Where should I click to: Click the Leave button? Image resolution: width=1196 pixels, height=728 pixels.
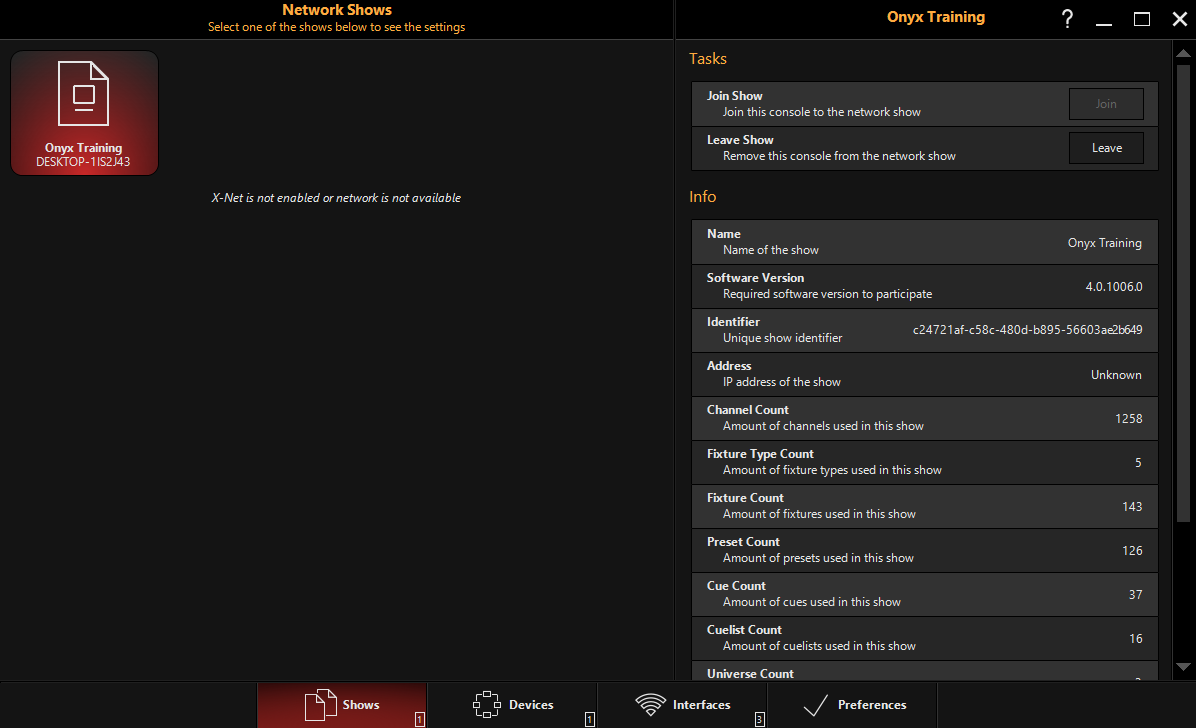click(1106, 148)
